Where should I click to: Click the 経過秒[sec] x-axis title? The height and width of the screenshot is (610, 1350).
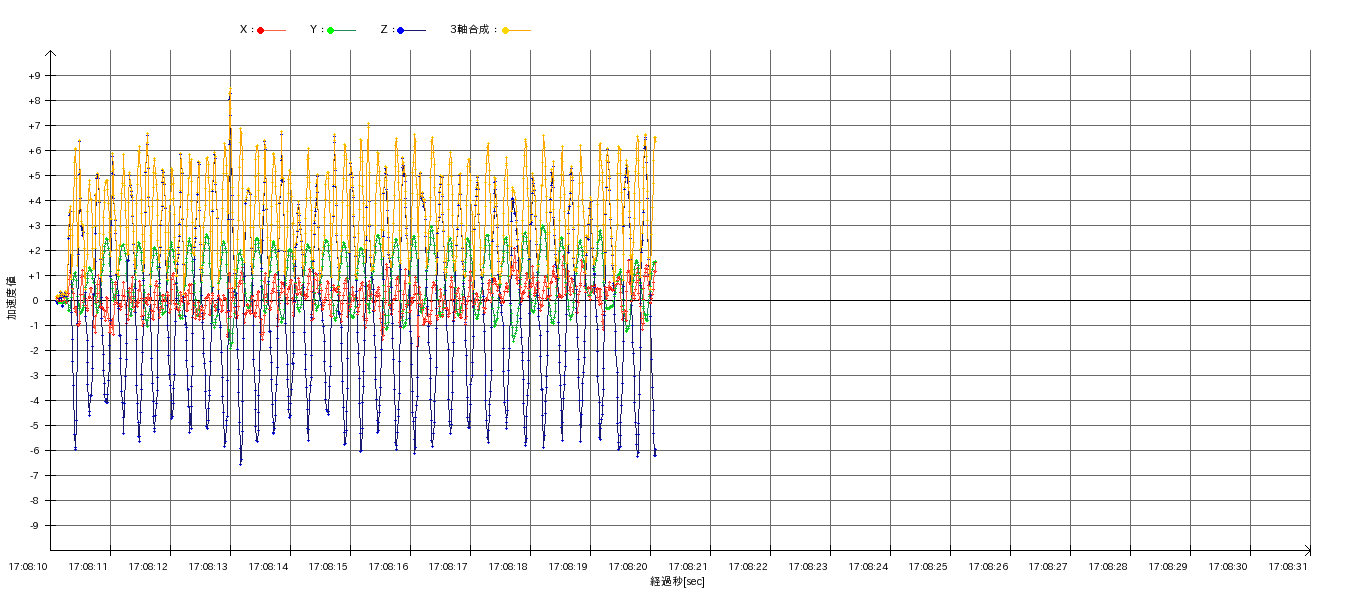(x=677, y=582)
